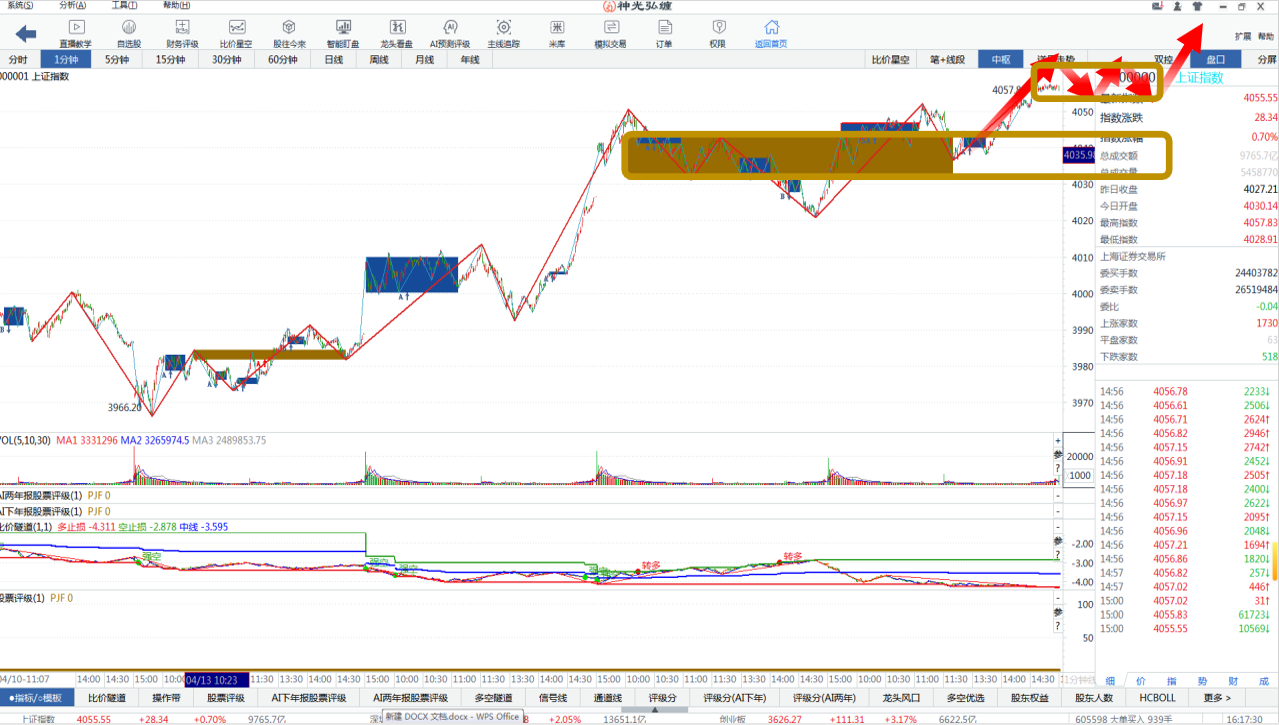Open AI预测评级 prediction rating icon
1279x725 pixels.
click(x=449, y=33)
